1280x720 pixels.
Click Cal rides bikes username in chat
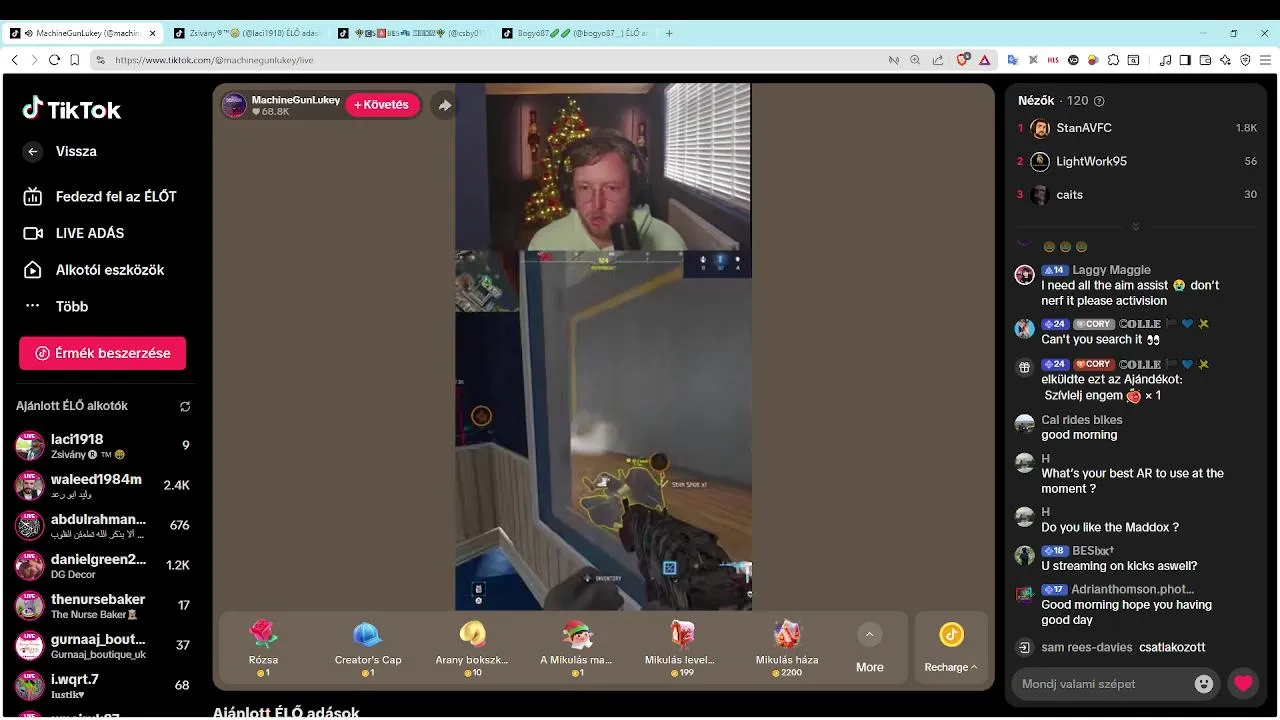pos(1082,420)
